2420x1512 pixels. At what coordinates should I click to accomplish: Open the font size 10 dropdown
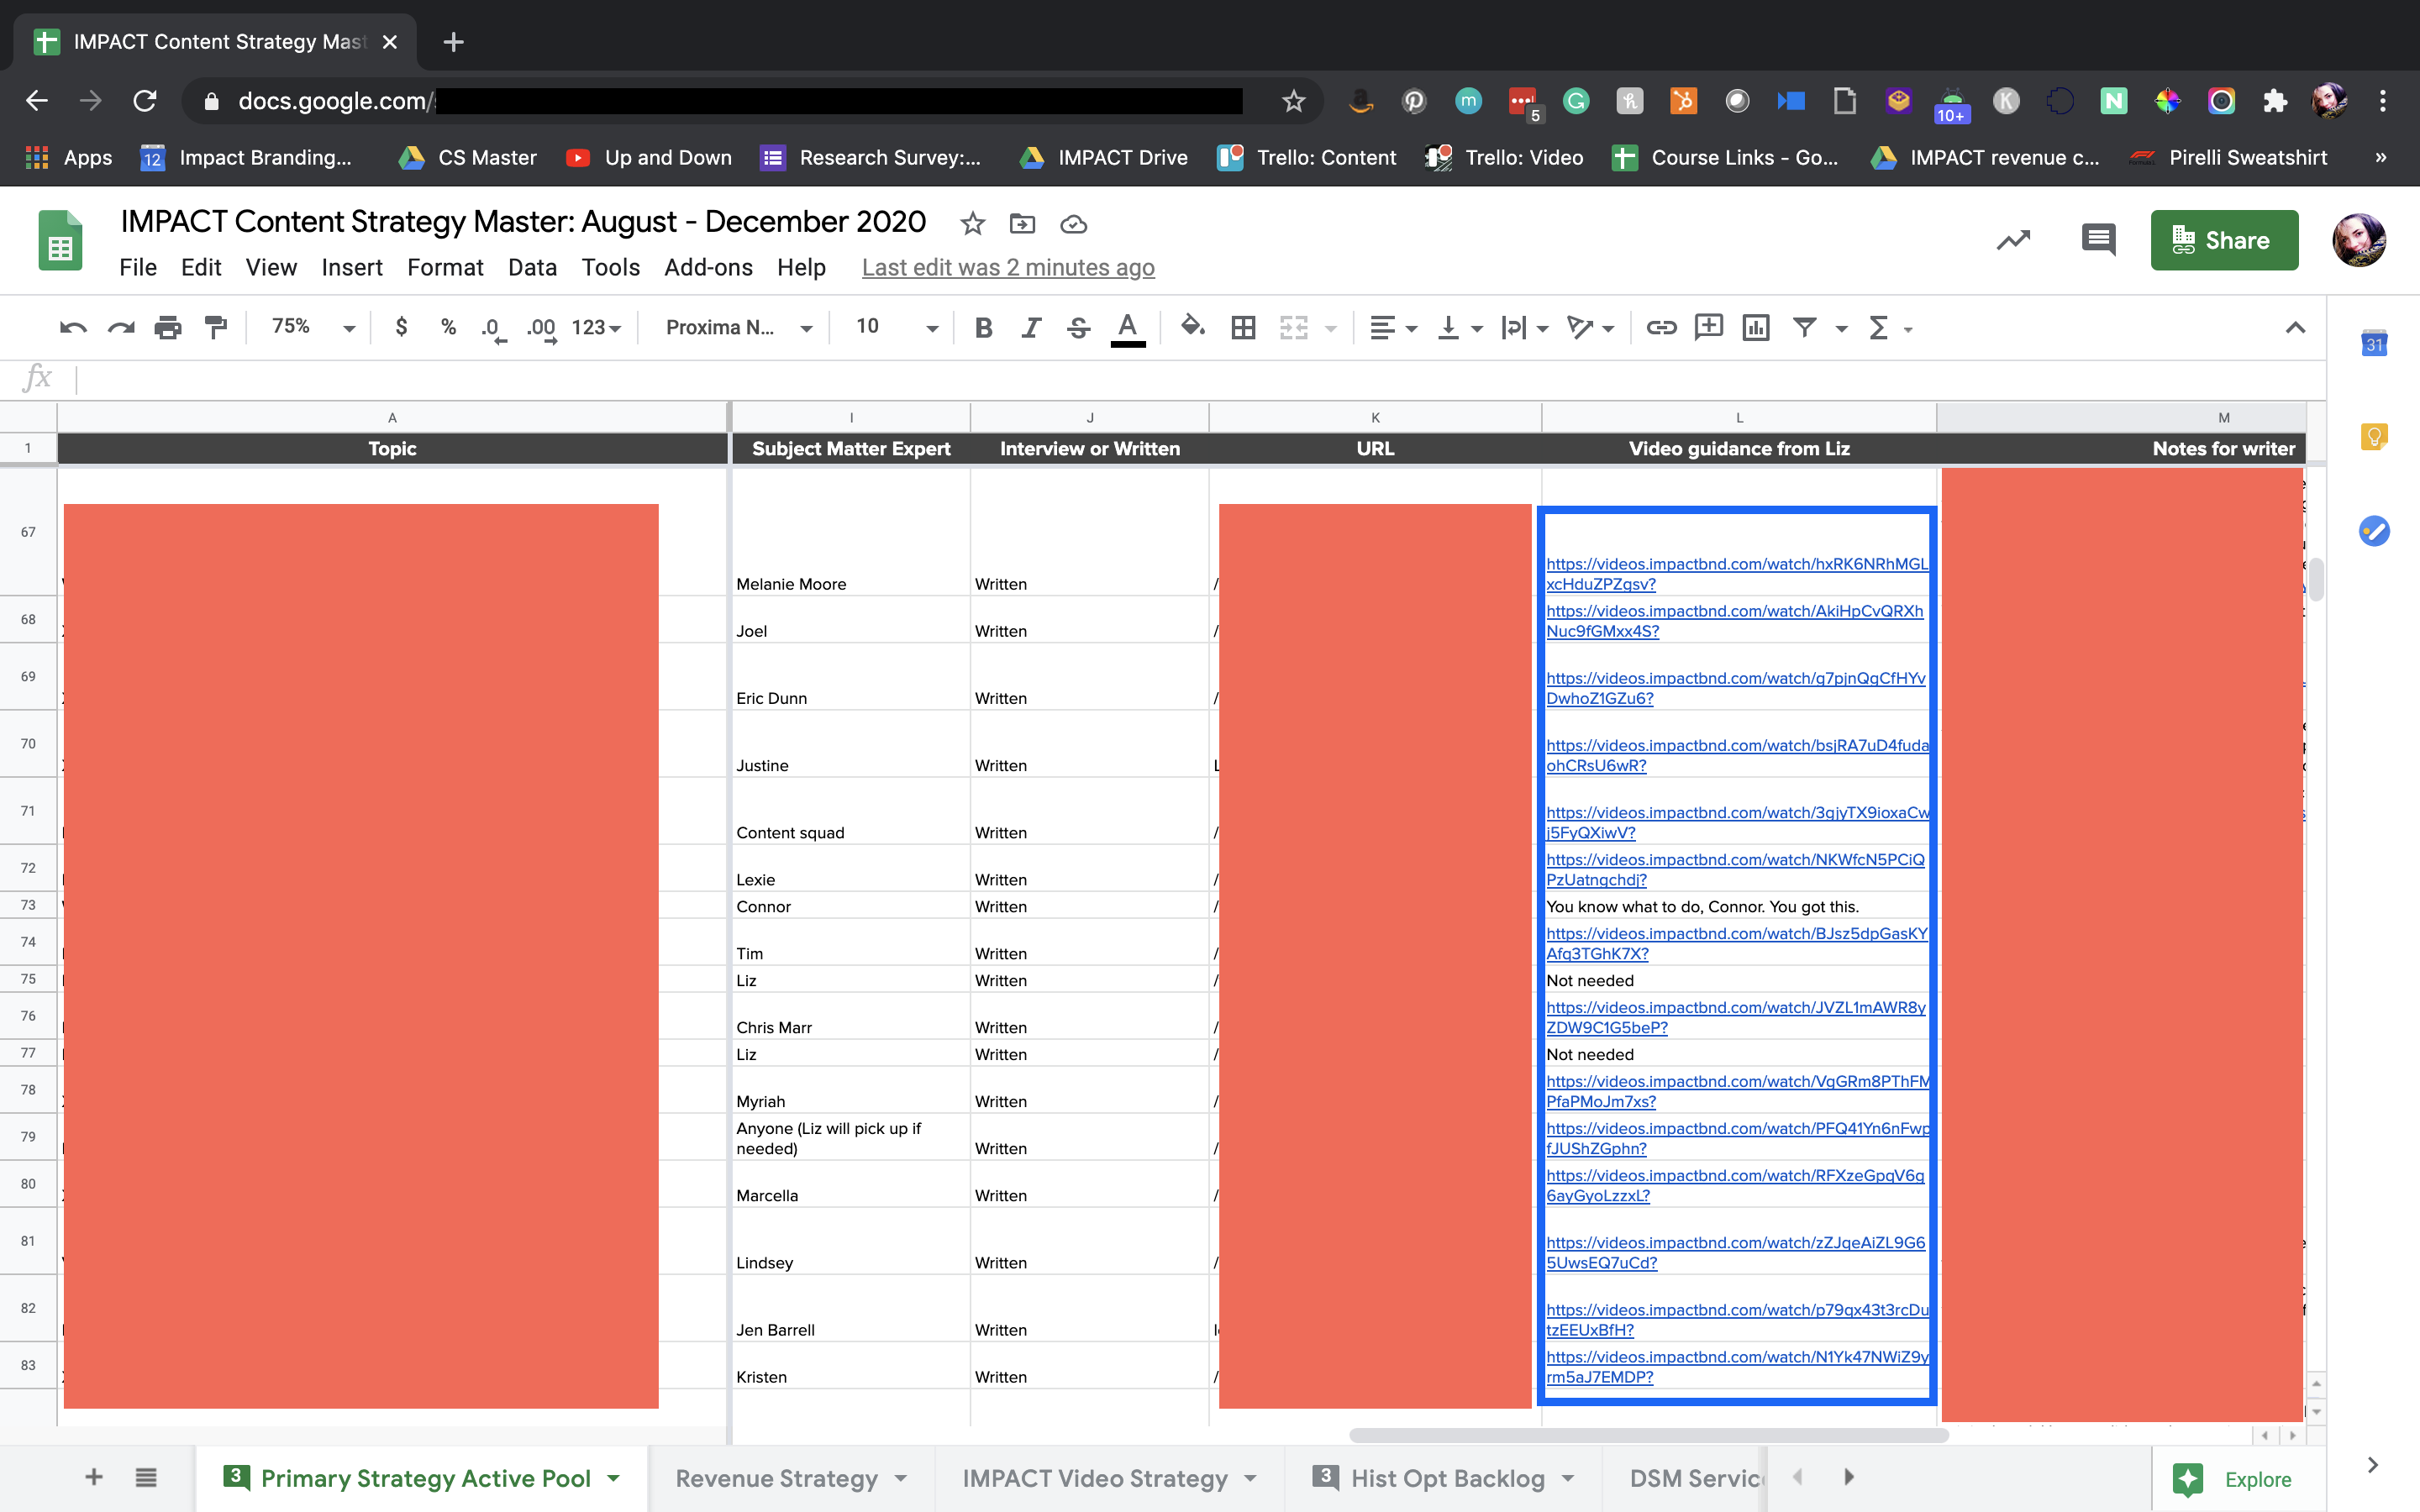point(897,327)
